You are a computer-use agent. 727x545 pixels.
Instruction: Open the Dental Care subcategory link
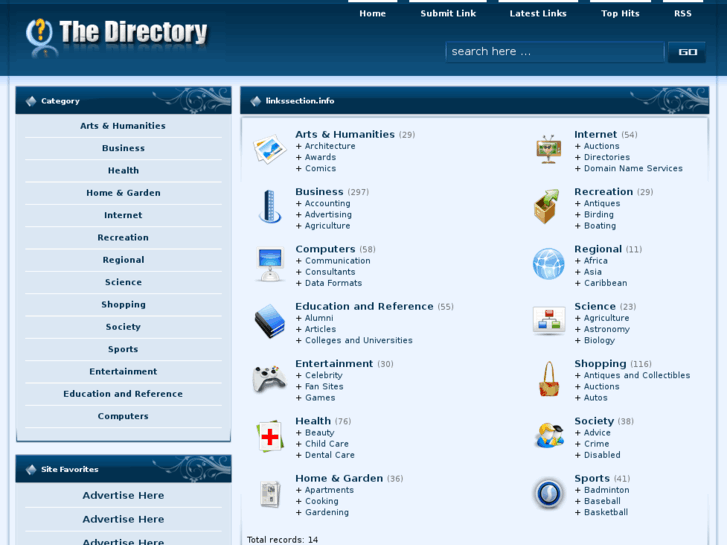pos(329,455)
